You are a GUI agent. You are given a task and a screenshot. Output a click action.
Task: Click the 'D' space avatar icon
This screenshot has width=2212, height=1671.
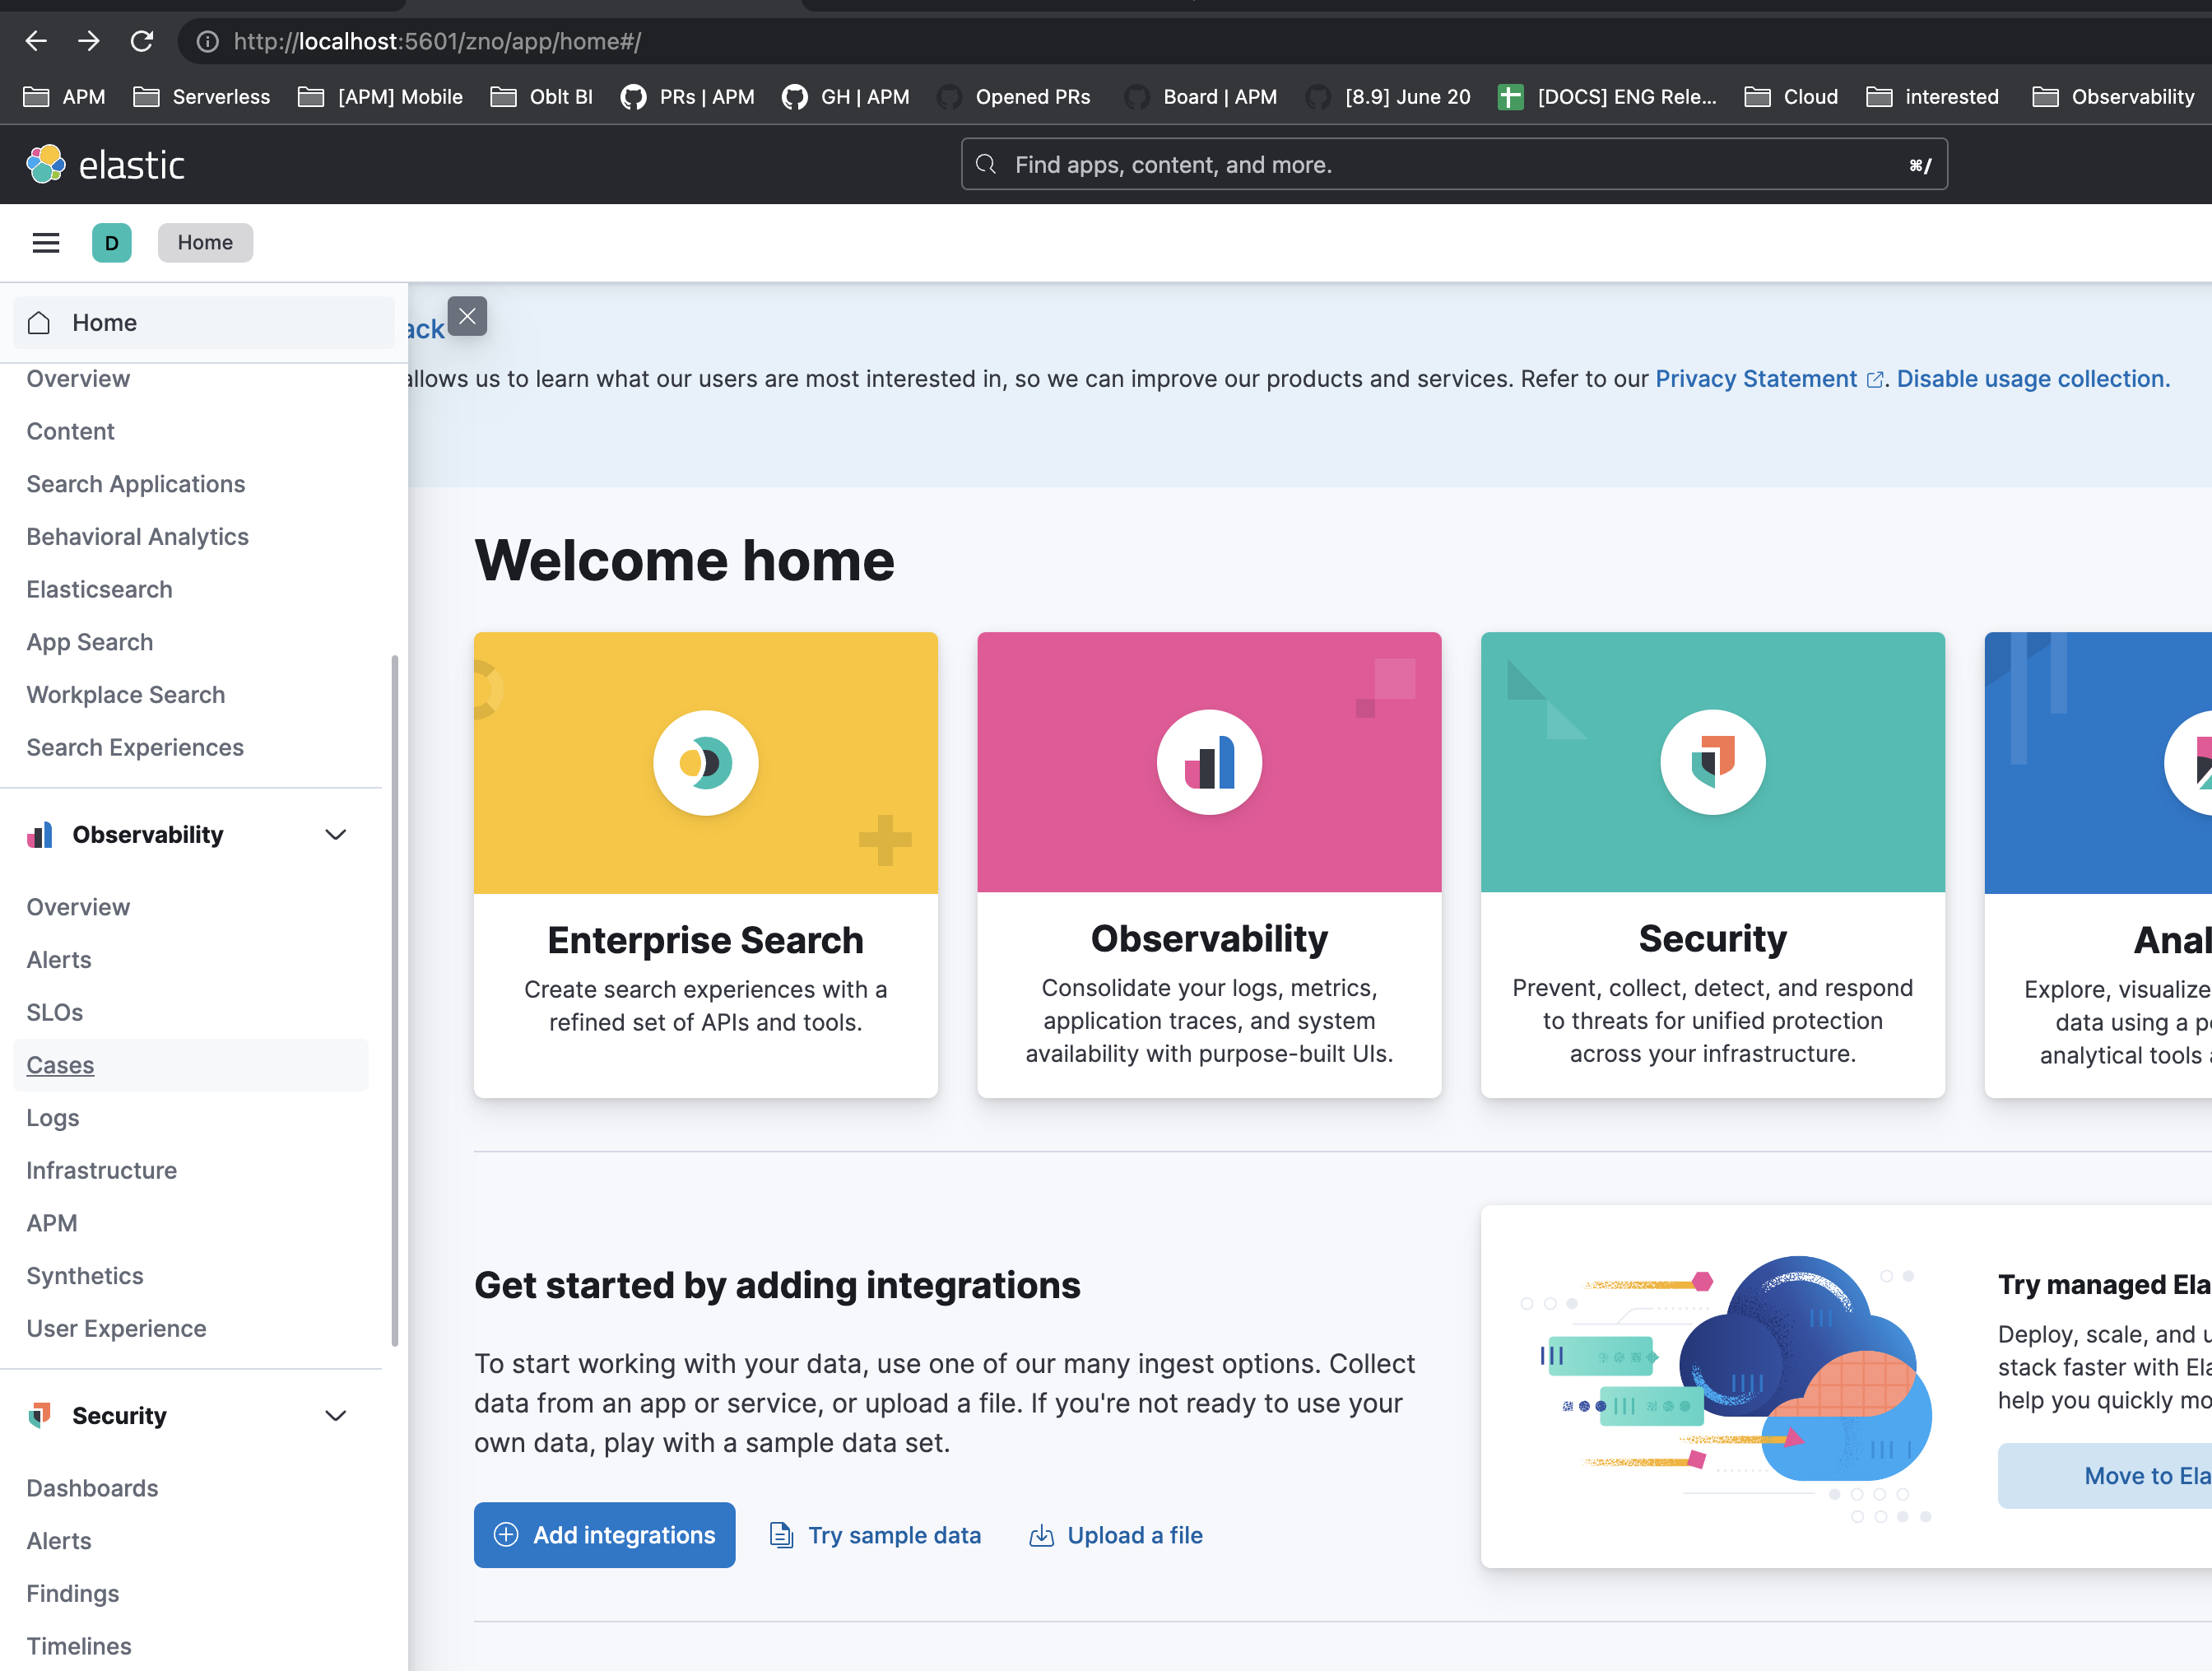[x=112, y=242]
